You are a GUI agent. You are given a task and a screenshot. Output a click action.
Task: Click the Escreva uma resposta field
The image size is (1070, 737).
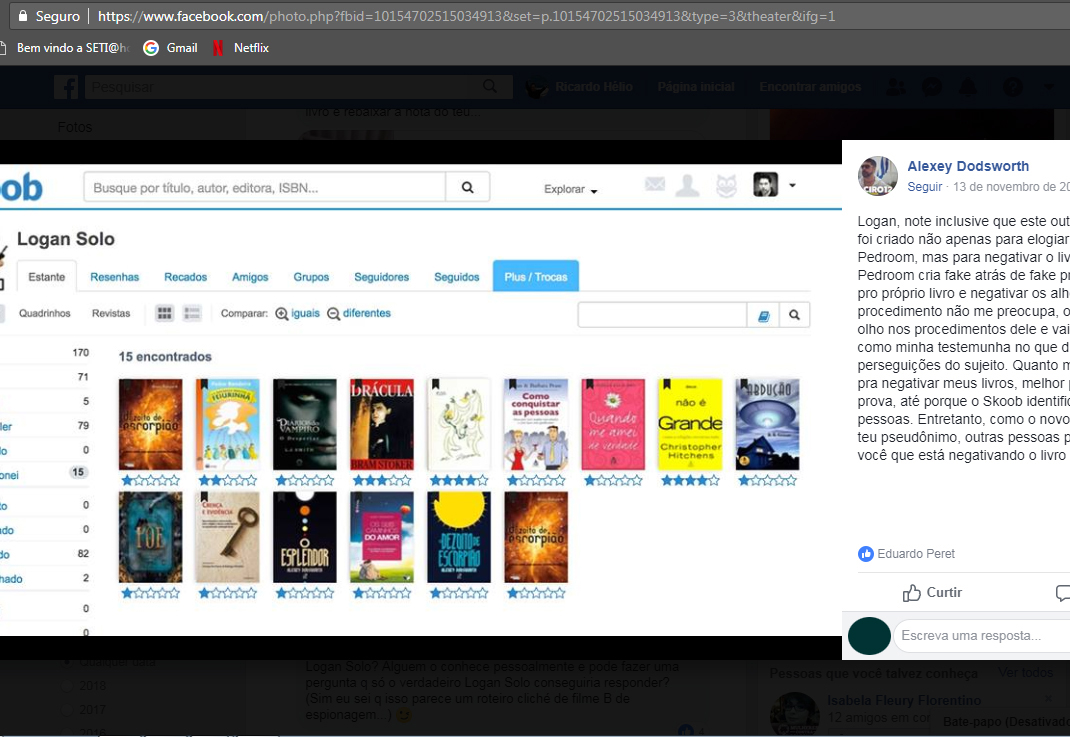click(x=981, y=635)
